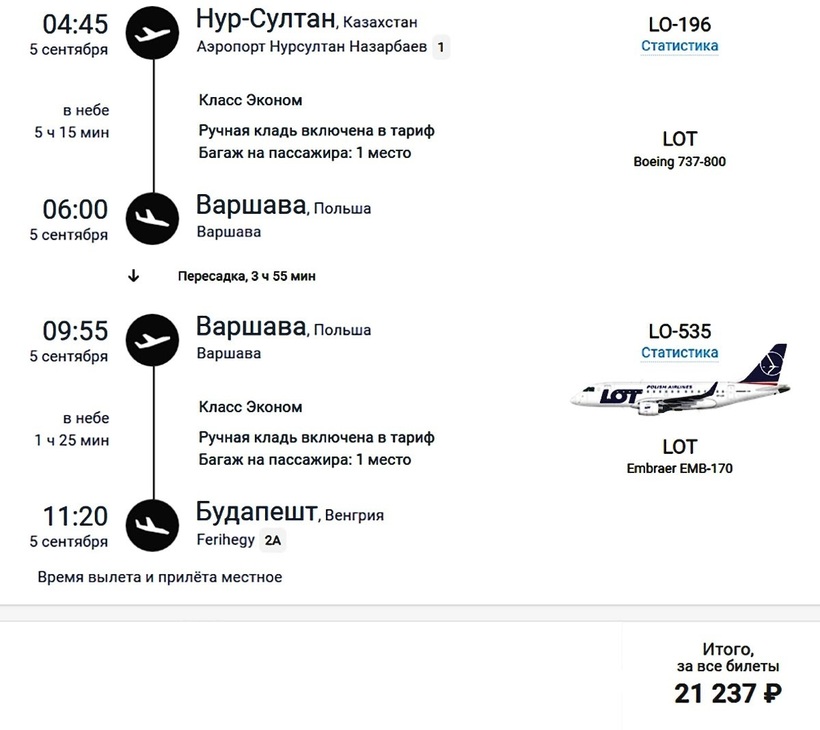Click the 11:20 arrival time
Screen dimensions: 820x730
75,517
